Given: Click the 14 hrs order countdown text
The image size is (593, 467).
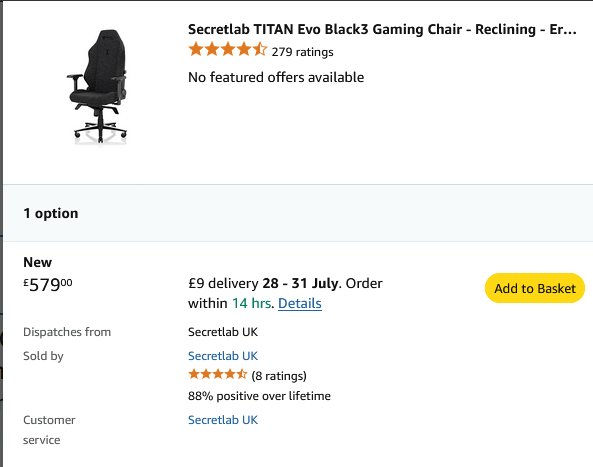Looking at the screenshot, I should point(251,303).
